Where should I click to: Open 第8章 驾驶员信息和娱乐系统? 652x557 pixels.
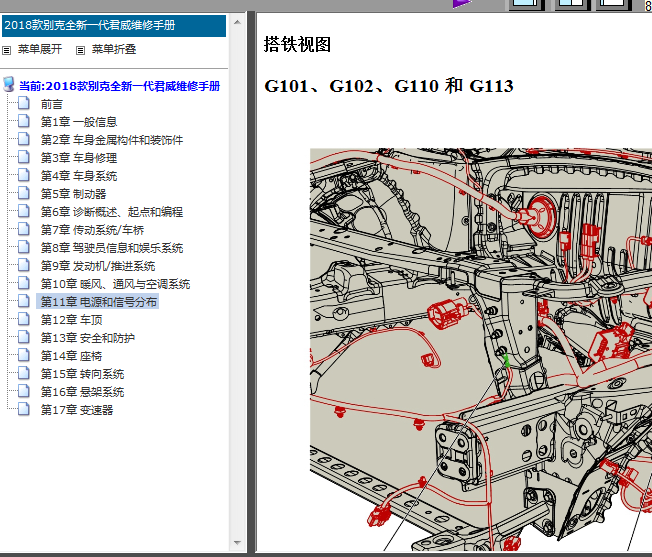pos(112,248)
